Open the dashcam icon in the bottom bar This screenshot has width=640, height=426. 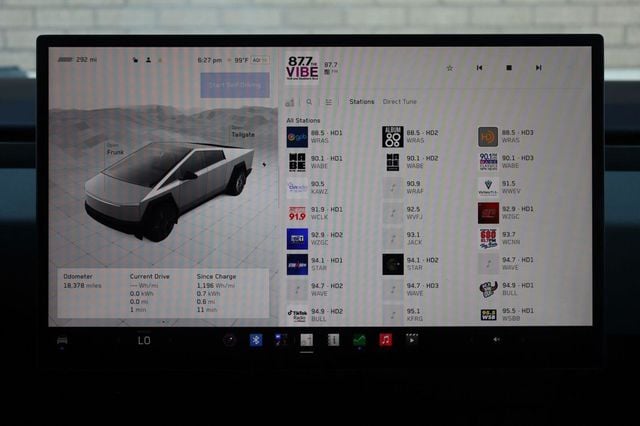click(x=229, y=340)
